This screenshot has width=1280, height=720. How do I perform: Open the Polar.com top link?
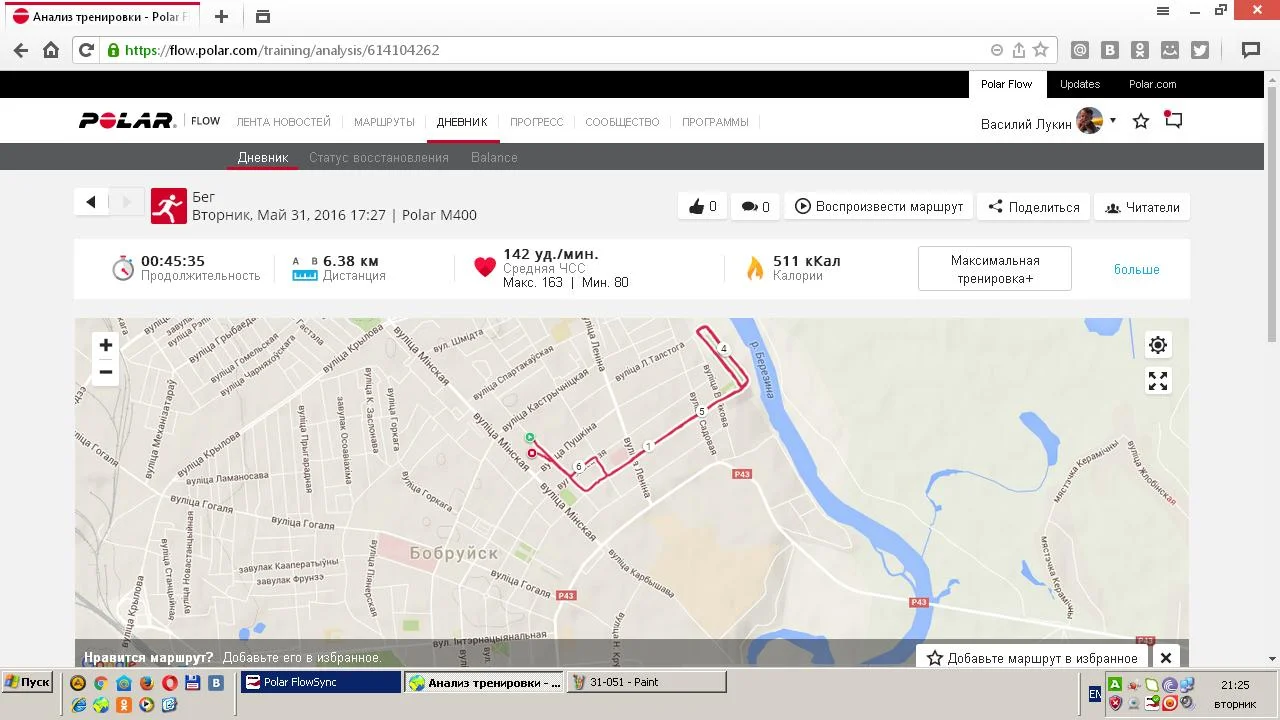[x=1153, y=84]
